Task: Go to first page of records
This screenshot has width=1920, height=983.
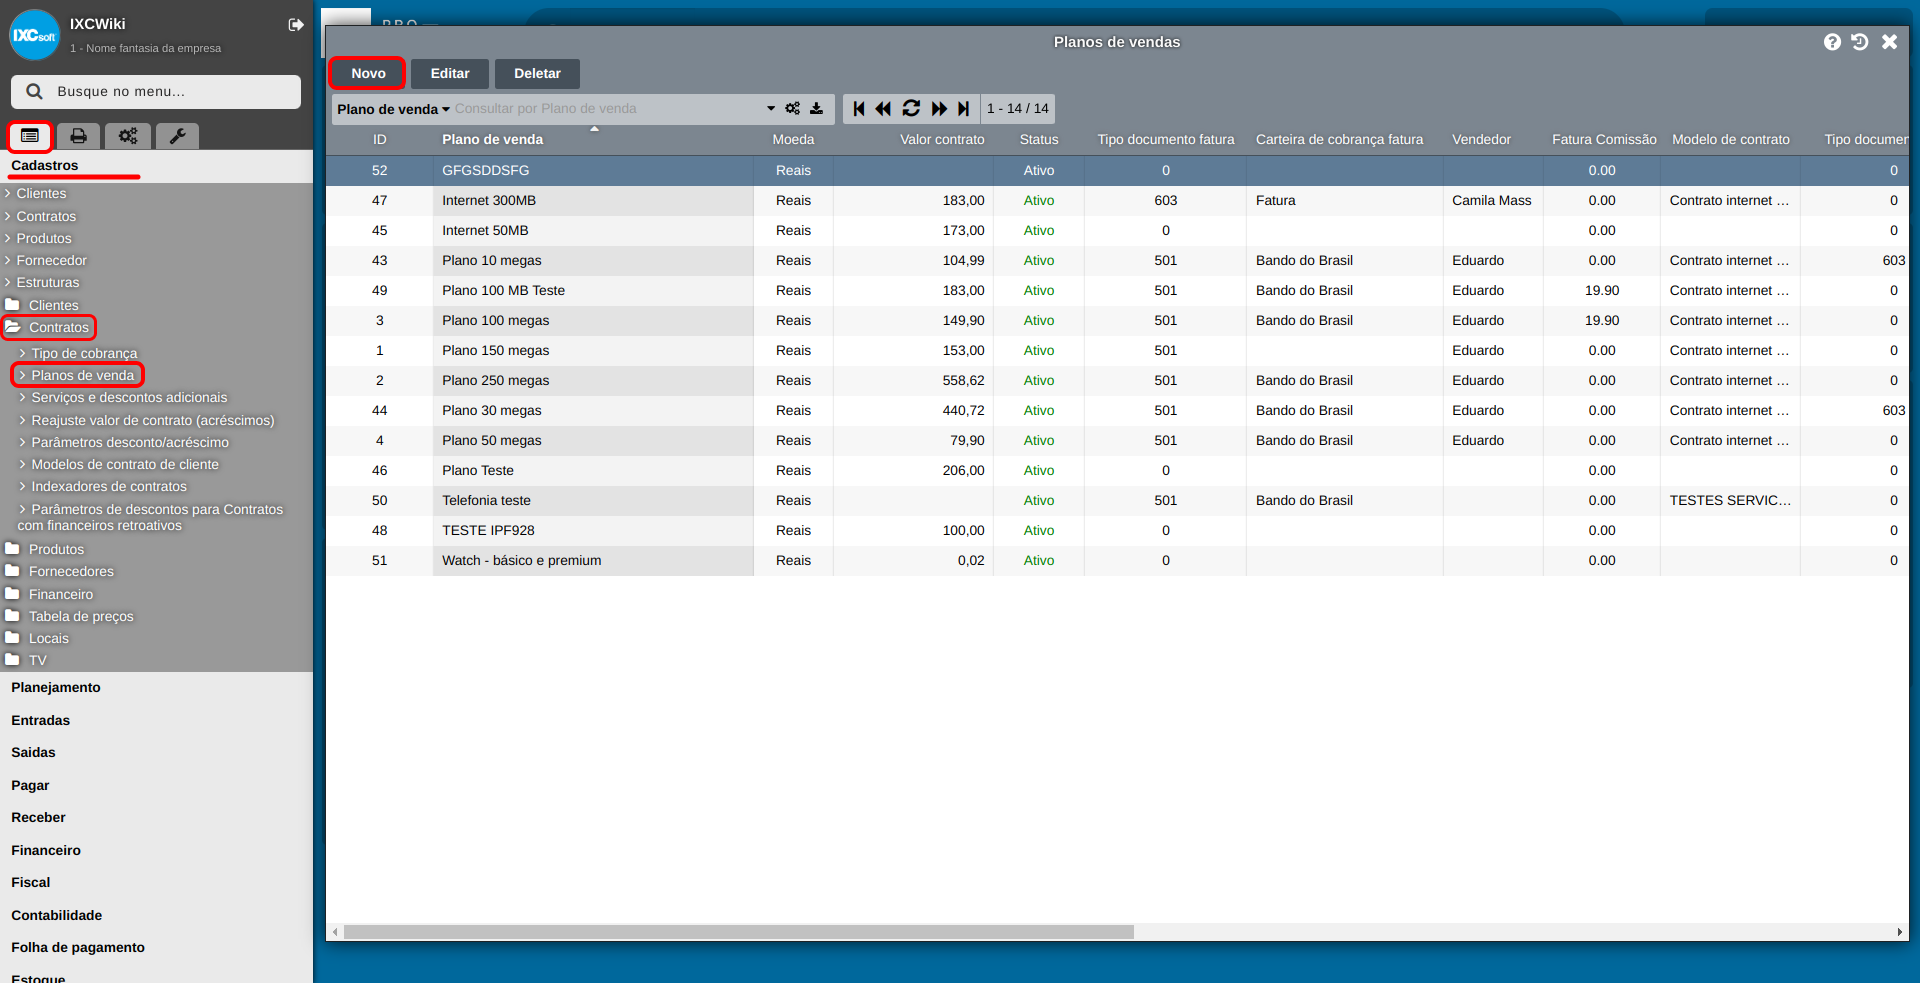Action: 859,108
